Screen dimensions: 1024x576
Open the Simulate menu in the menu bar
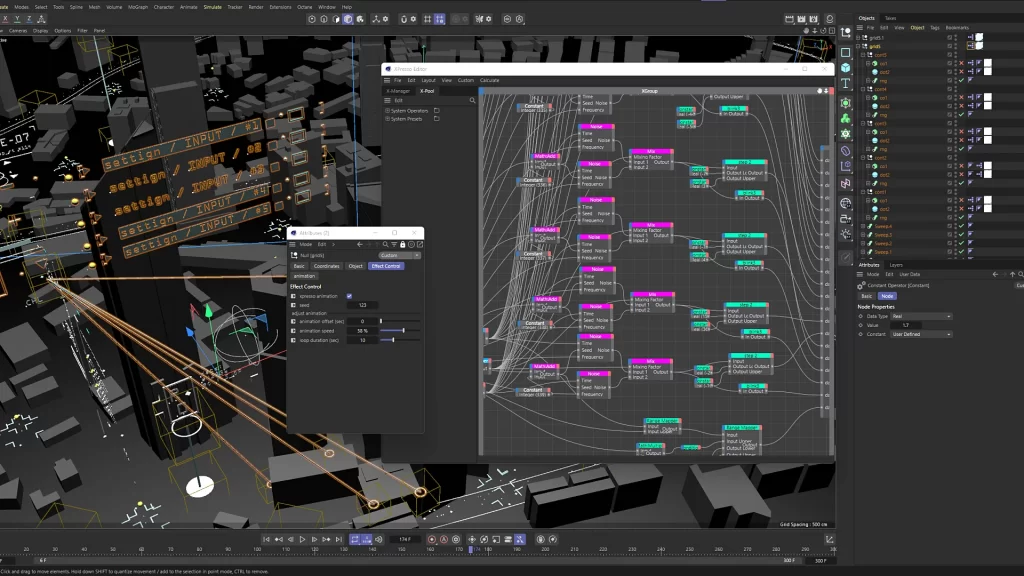pyautogui.click(x=212, y=6)
